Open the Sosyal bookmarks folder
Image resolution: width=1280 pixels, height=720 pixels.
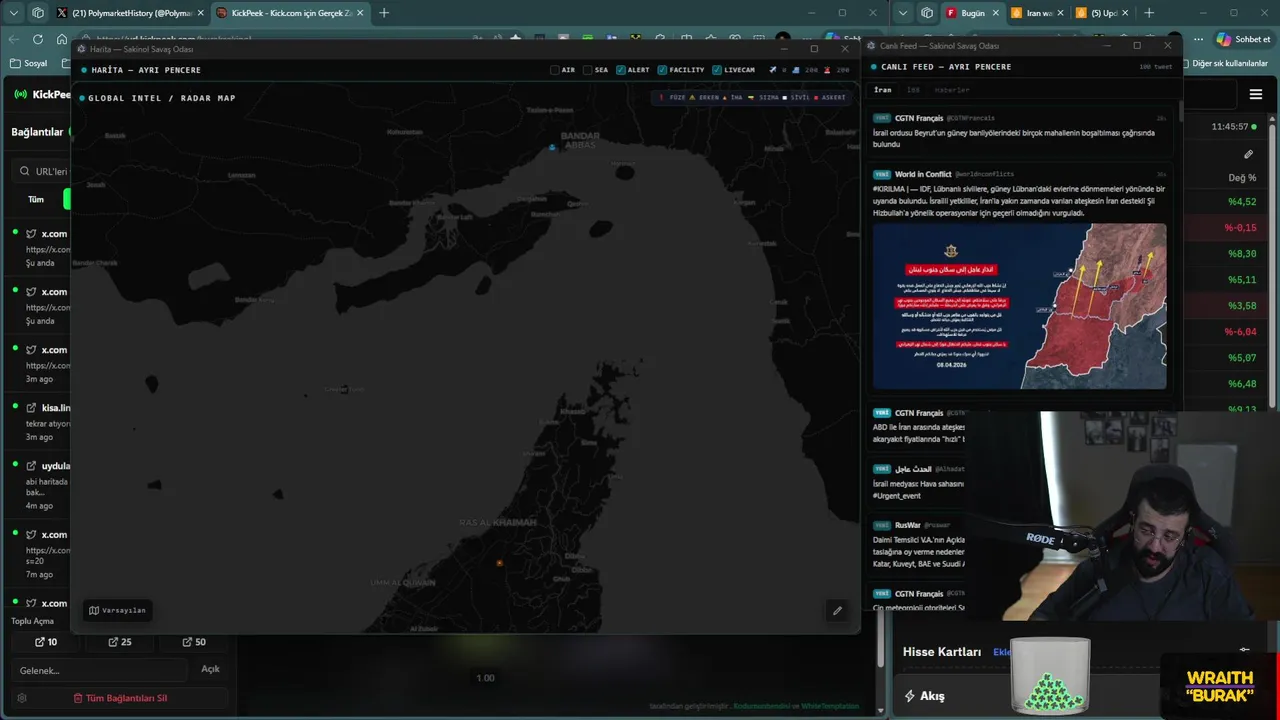(28, 63)
